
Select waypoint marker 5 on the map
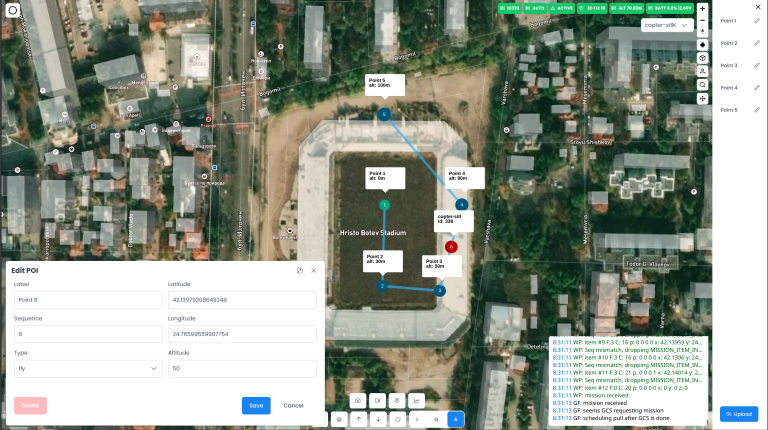[384, 115]
